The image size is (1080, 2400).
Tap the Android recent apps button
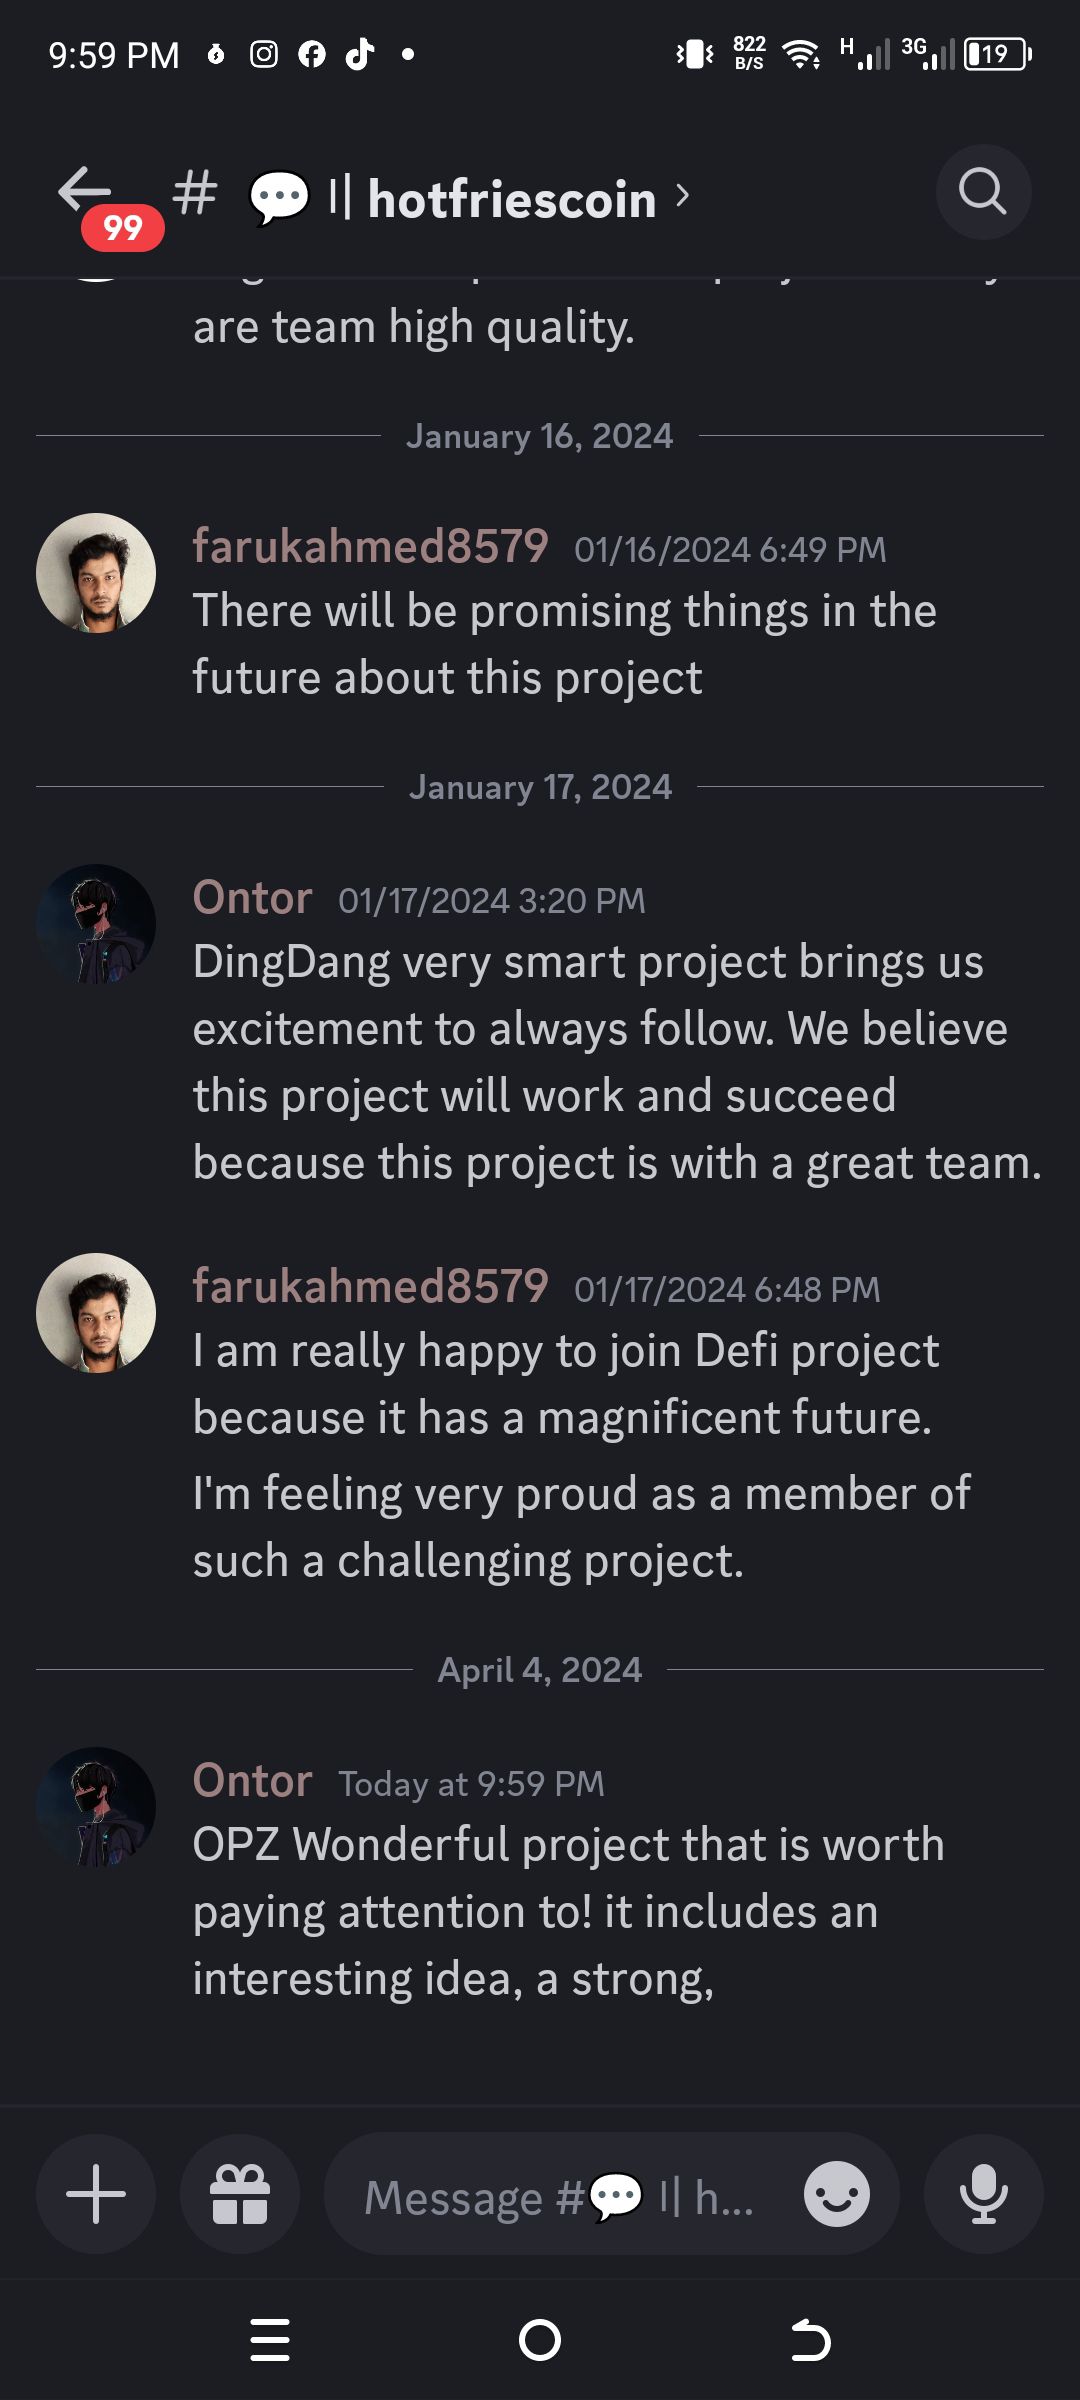[x=270, y=2340]
